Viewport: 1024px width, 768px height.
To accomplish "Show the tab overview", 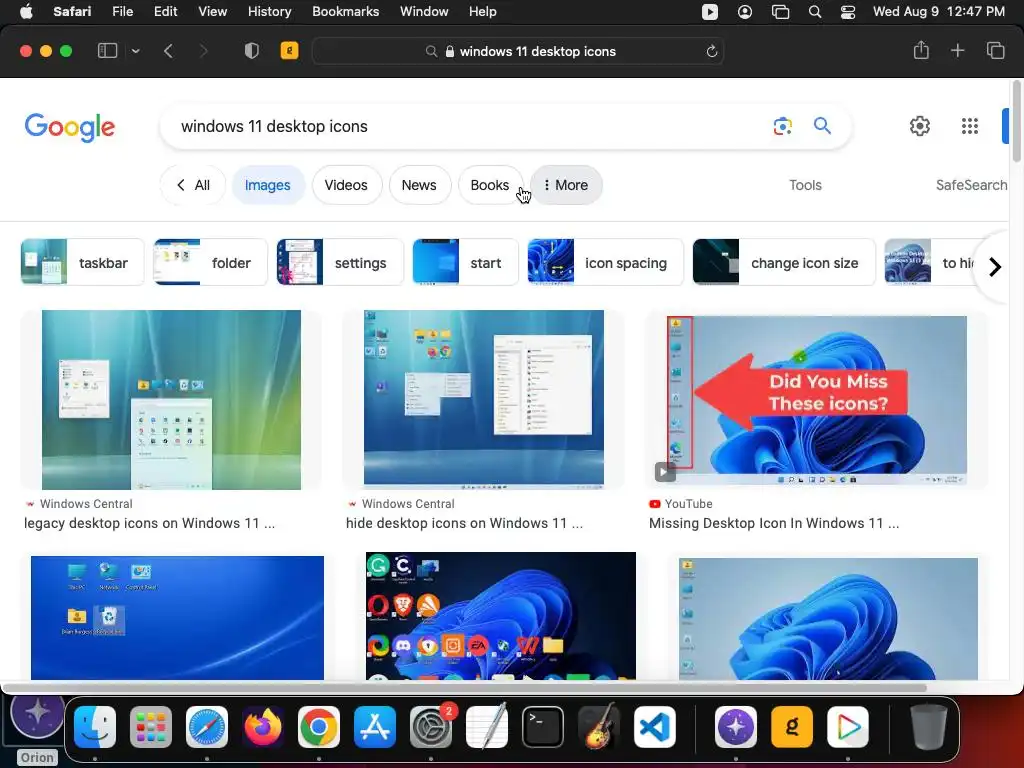I will coord(995,50).
